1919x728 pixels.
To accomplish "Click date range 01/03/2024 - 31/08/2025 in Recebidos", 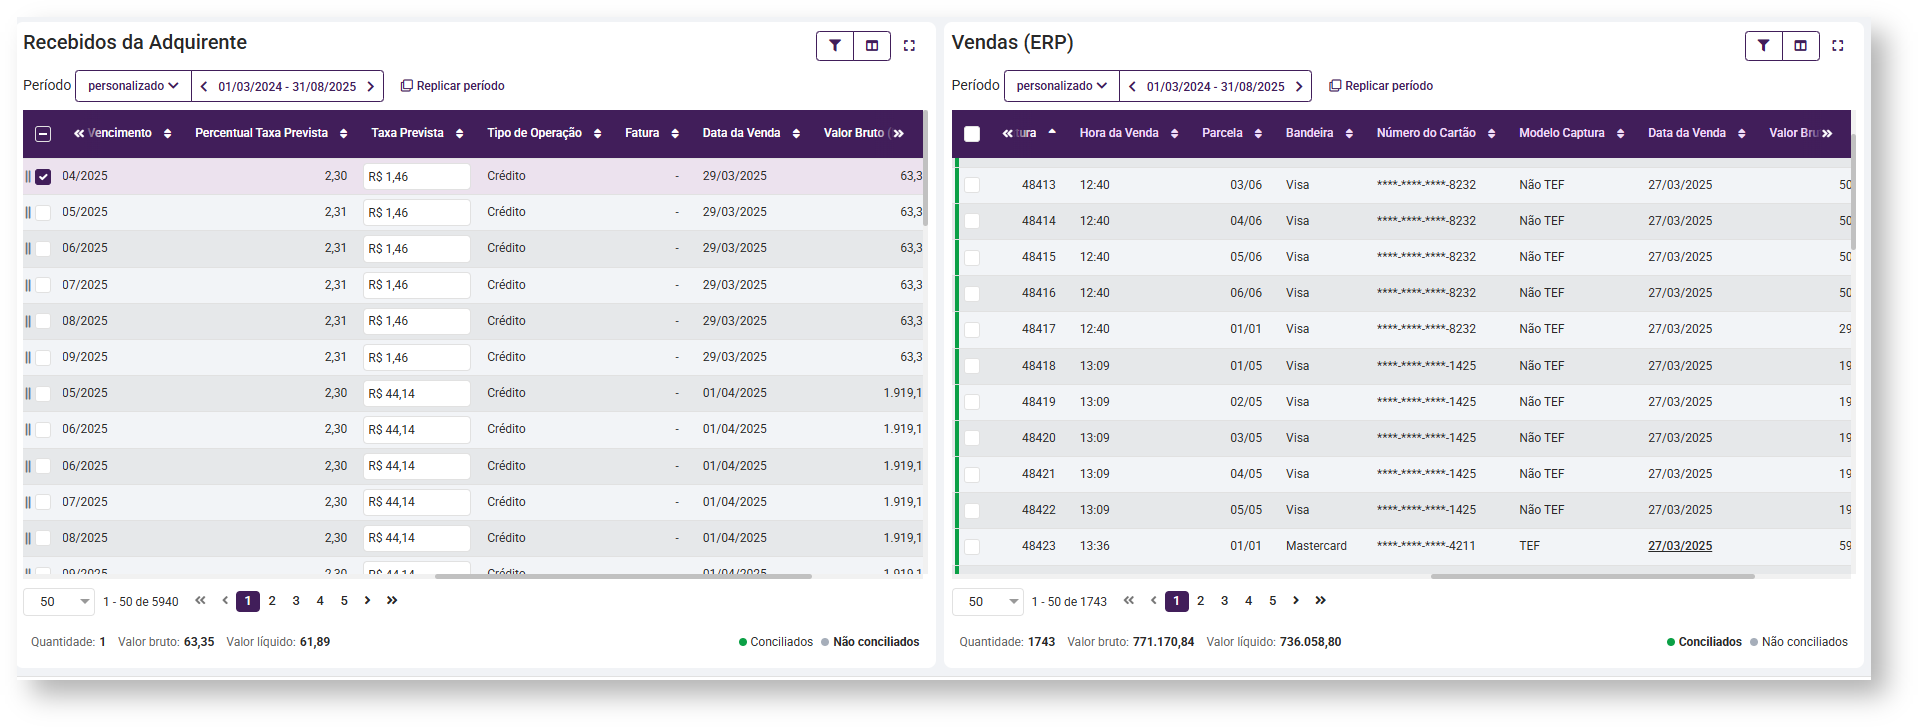I will tap(287, 87).
